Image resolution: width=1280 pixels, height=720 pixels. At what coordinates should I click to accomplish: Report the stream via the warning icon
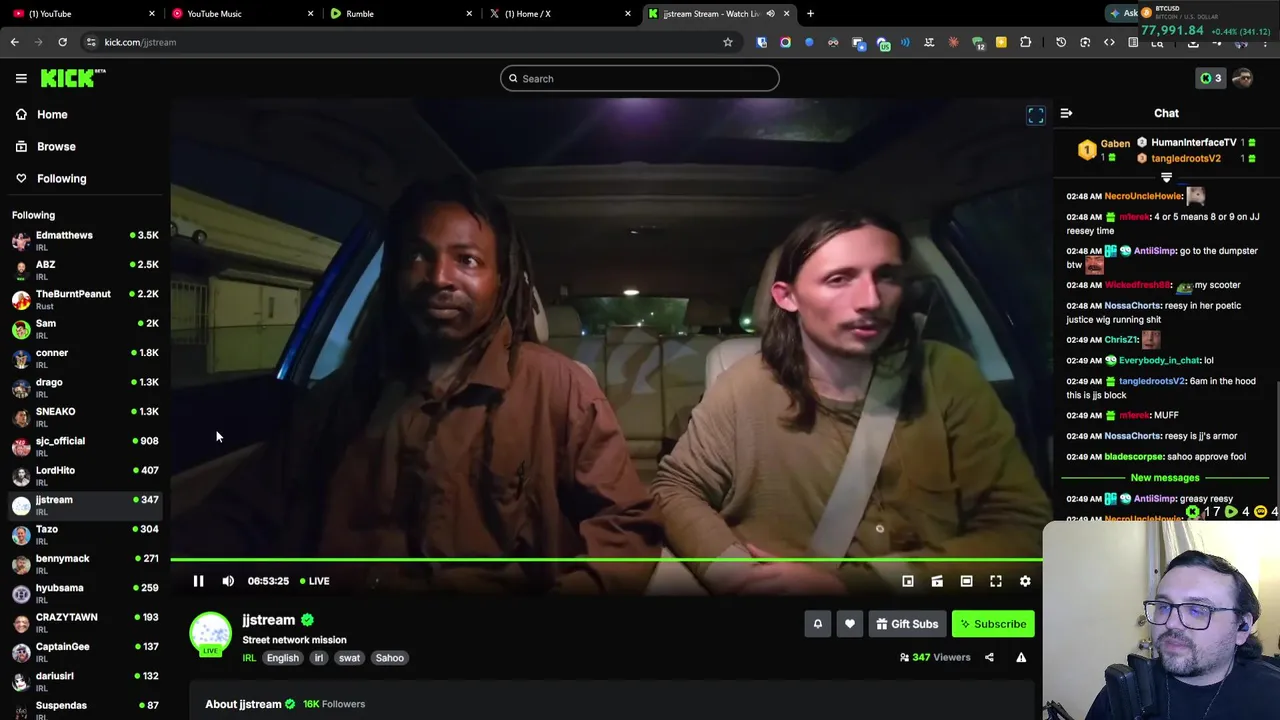tap(1021, 658)
